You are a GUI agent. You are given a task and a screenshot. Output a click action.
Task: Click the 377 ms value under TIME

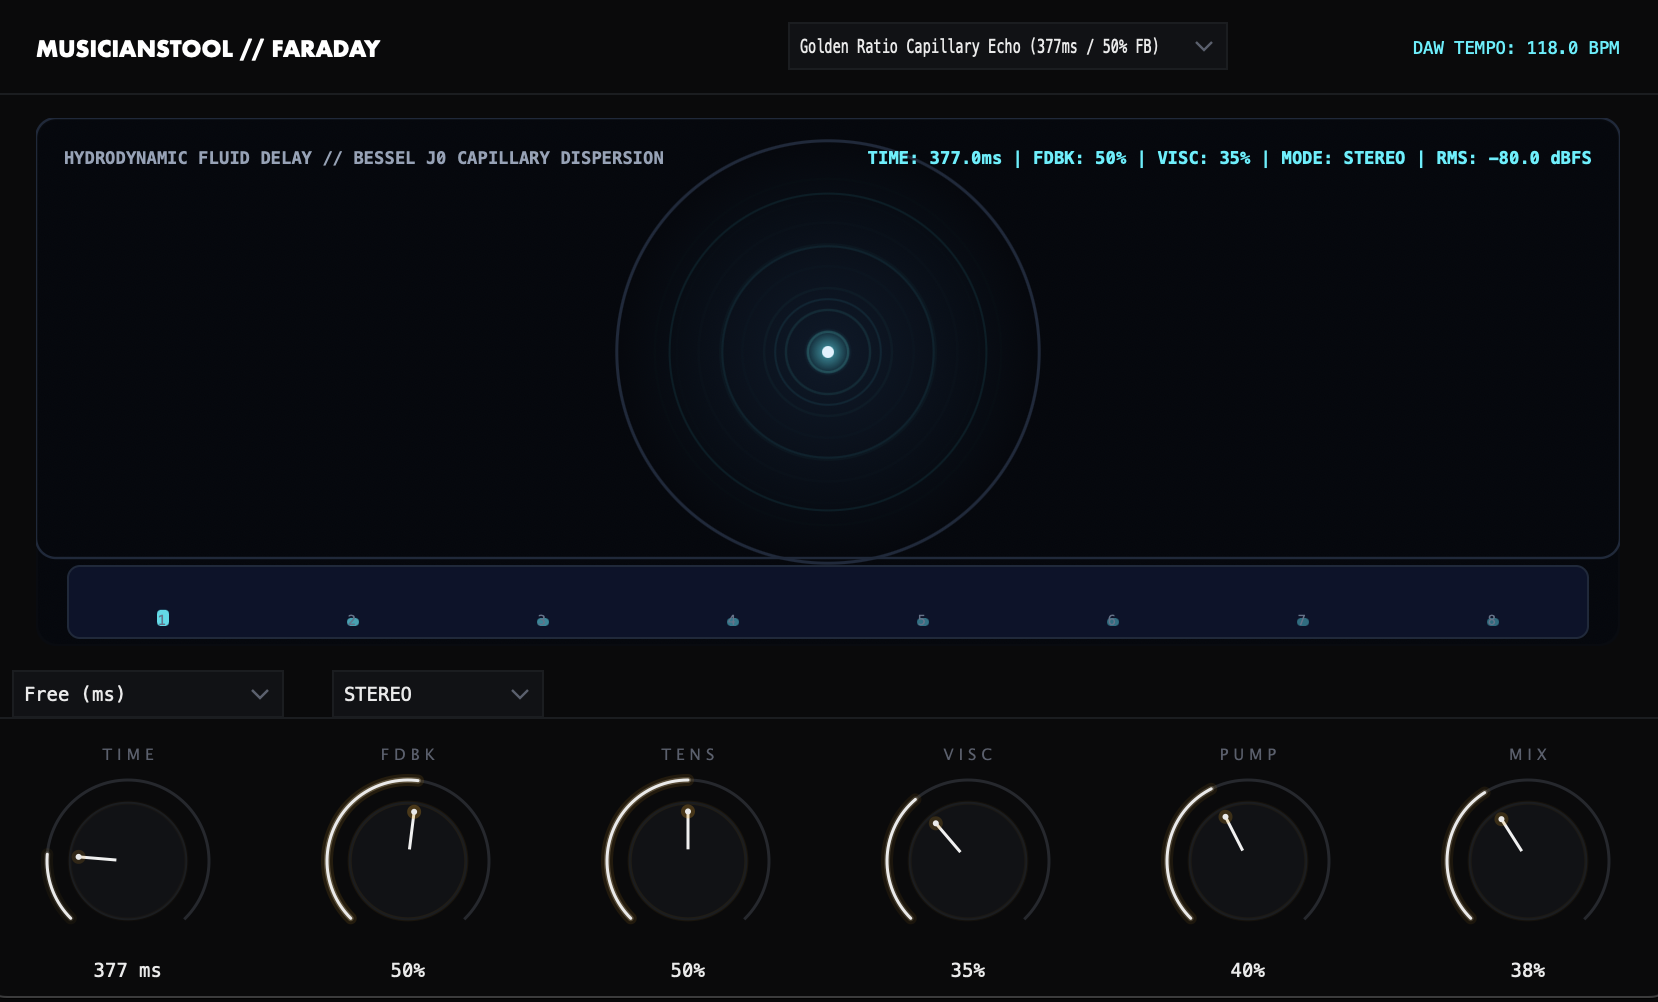click(x=127, y=970)
